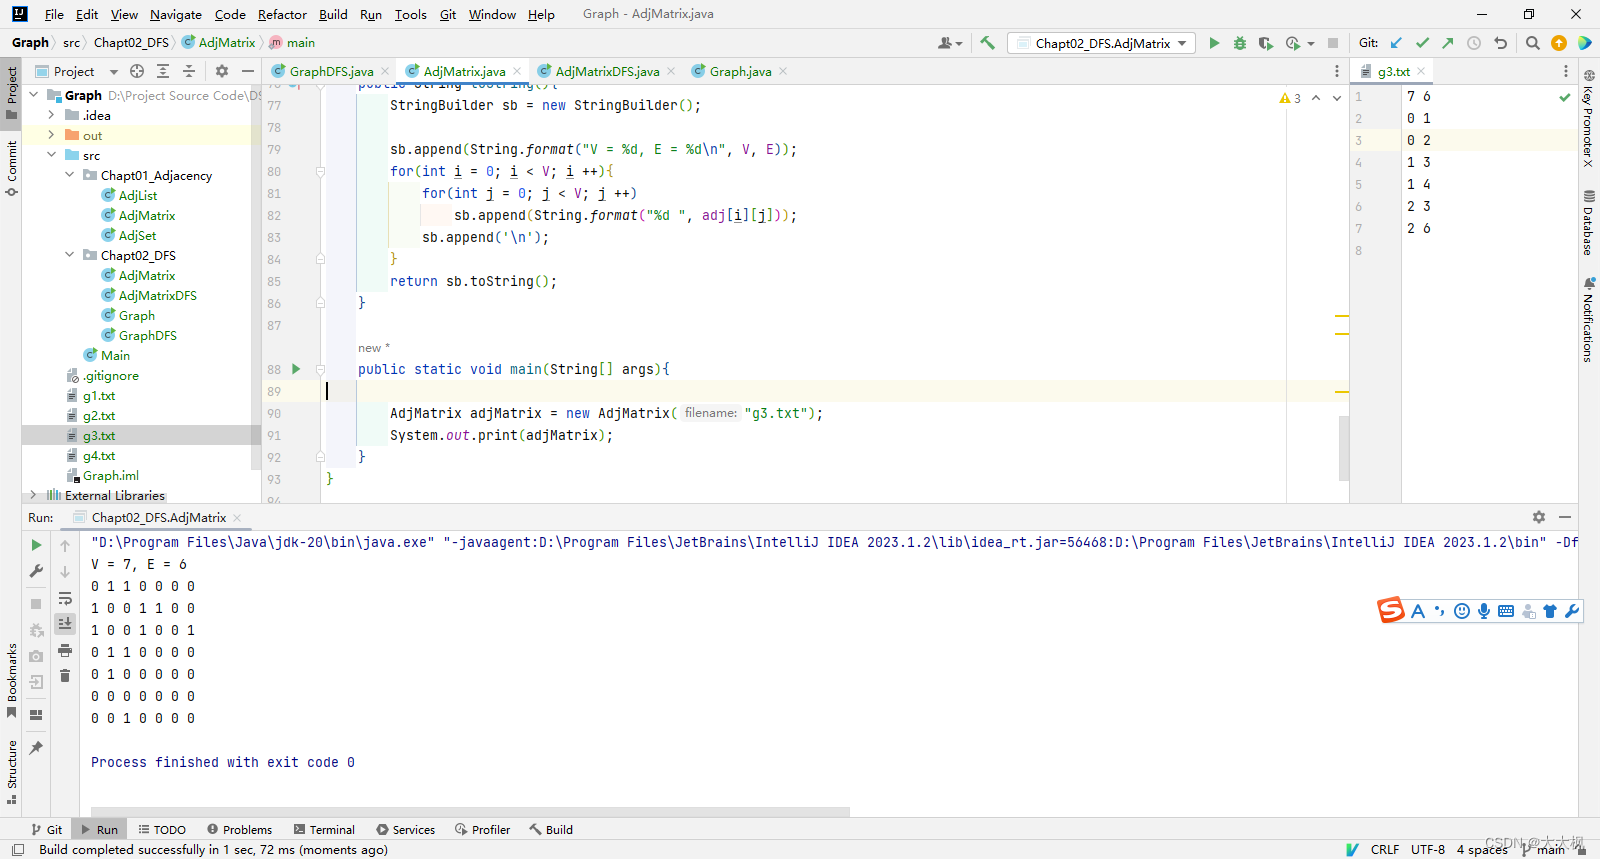The height and width of the screenshot is (859, 1600).
Task: Click the Stop square in main toolbar
Action: 1333,43
